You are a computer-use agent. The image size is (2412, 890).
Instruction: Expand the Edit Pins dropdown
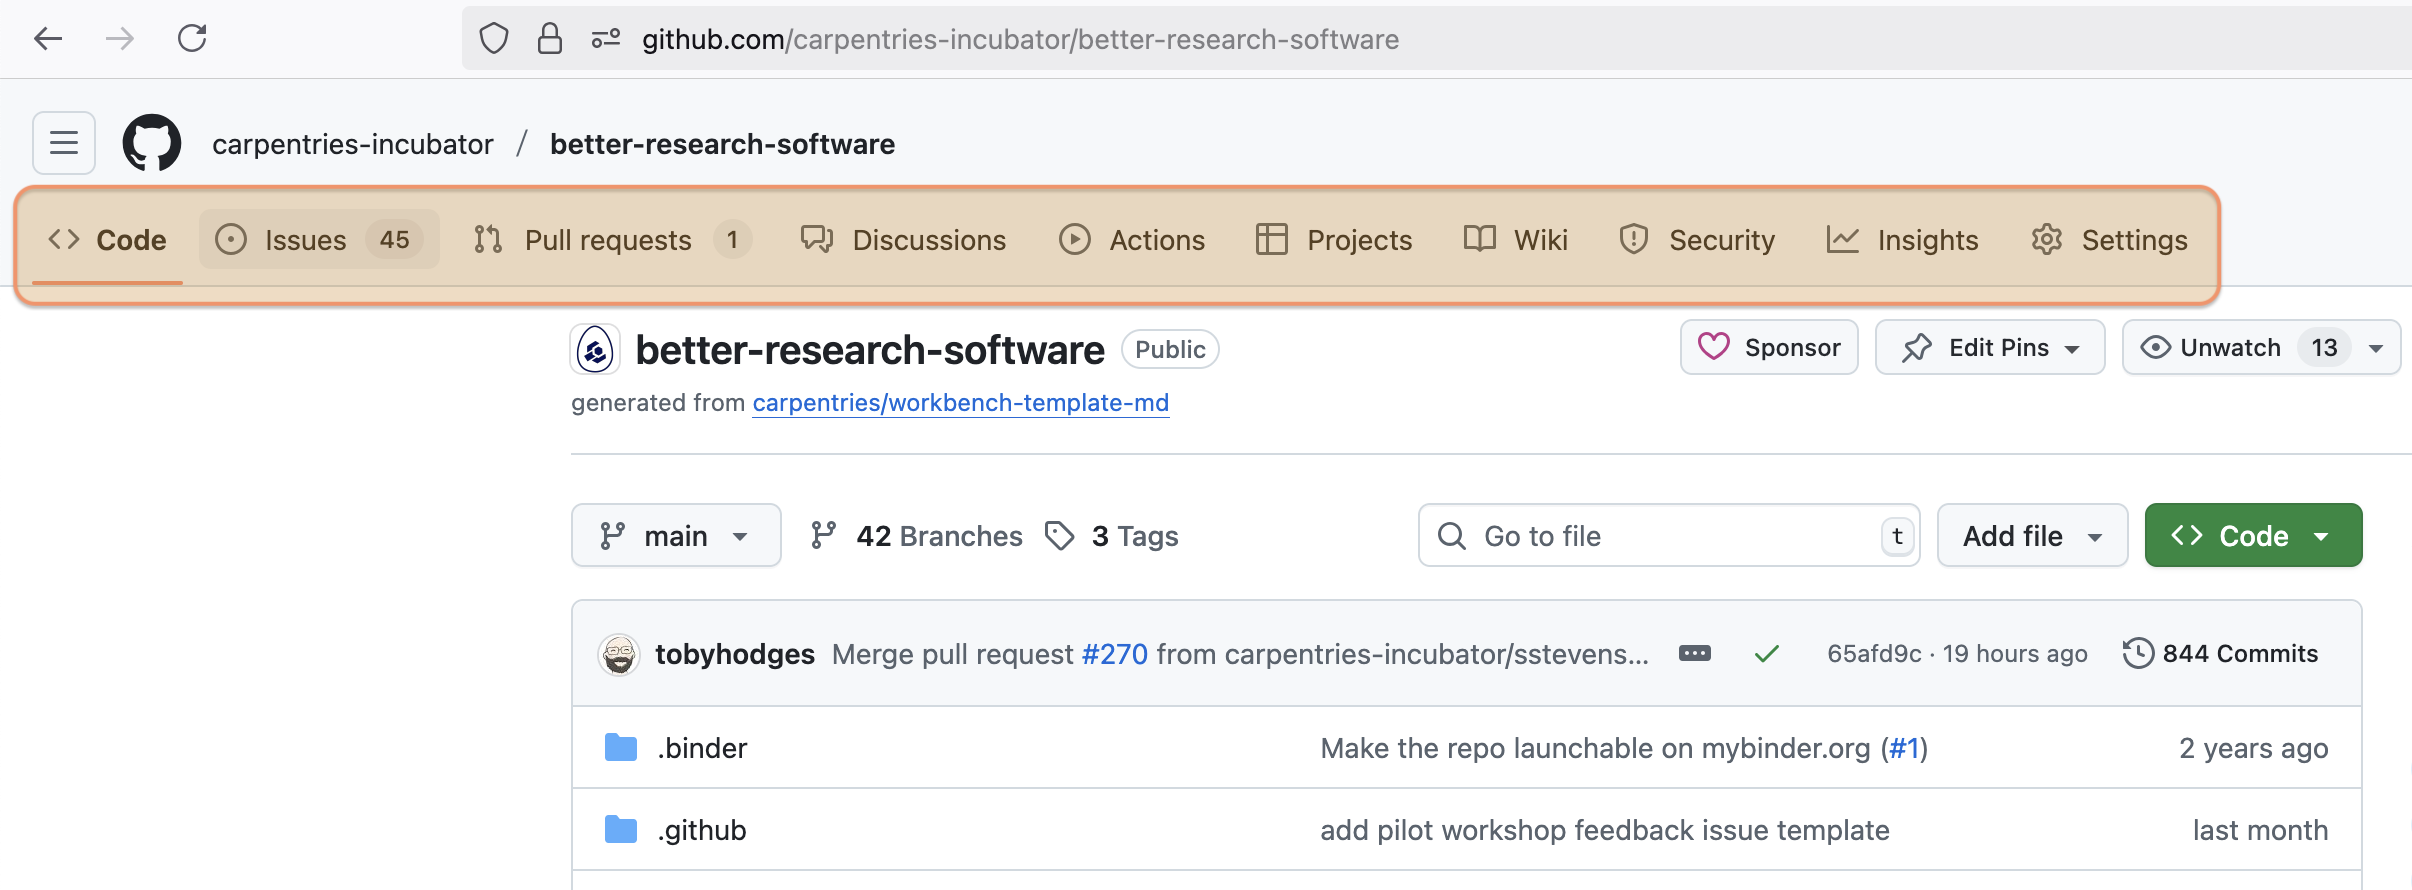coord(1989,348)
